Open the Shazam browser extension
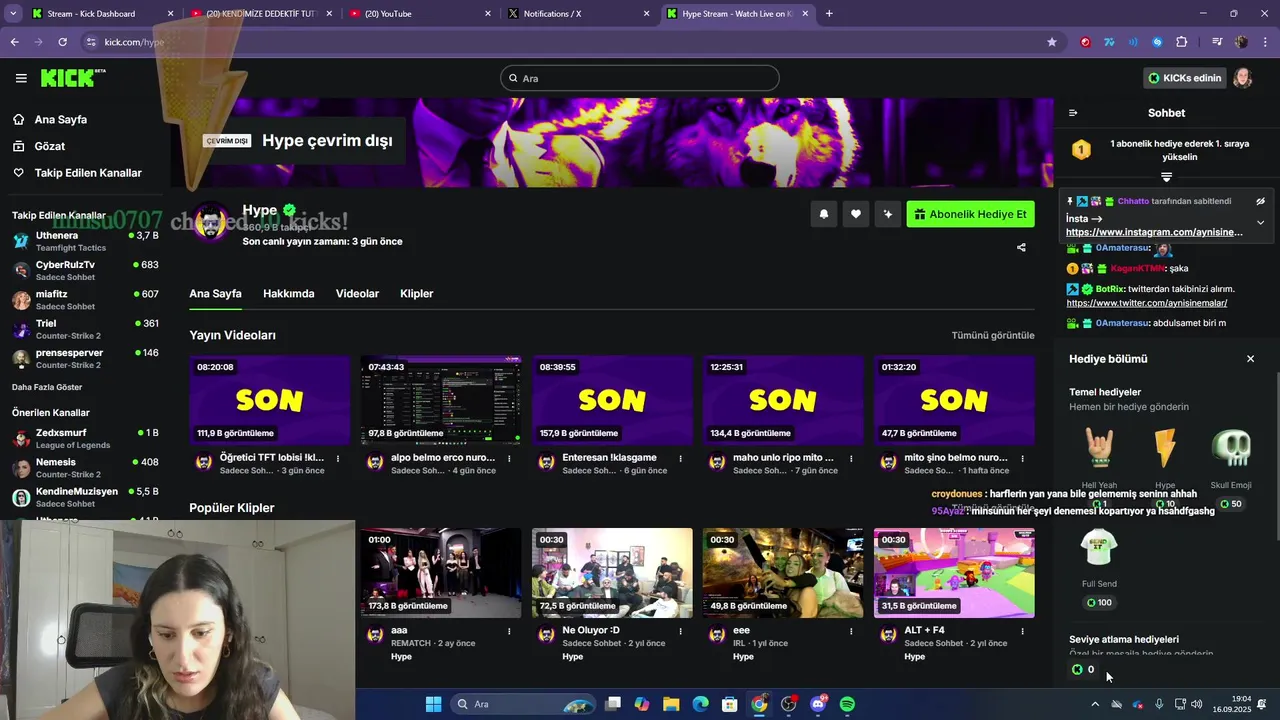Viewport: 1280px width, 720px height. pyautogui.click(x=1157, y=42)
